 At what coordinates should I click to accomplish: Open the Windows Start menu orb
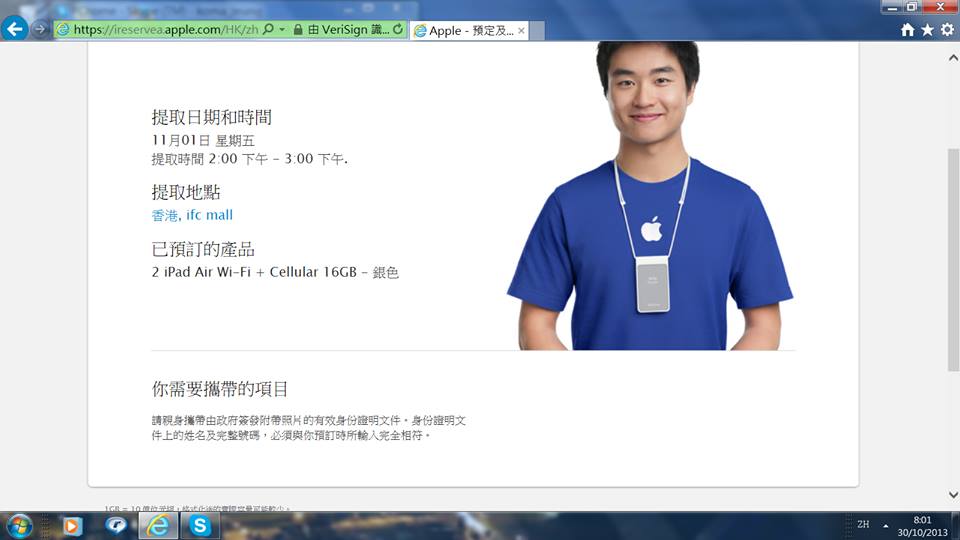click(x=20, y=525)
